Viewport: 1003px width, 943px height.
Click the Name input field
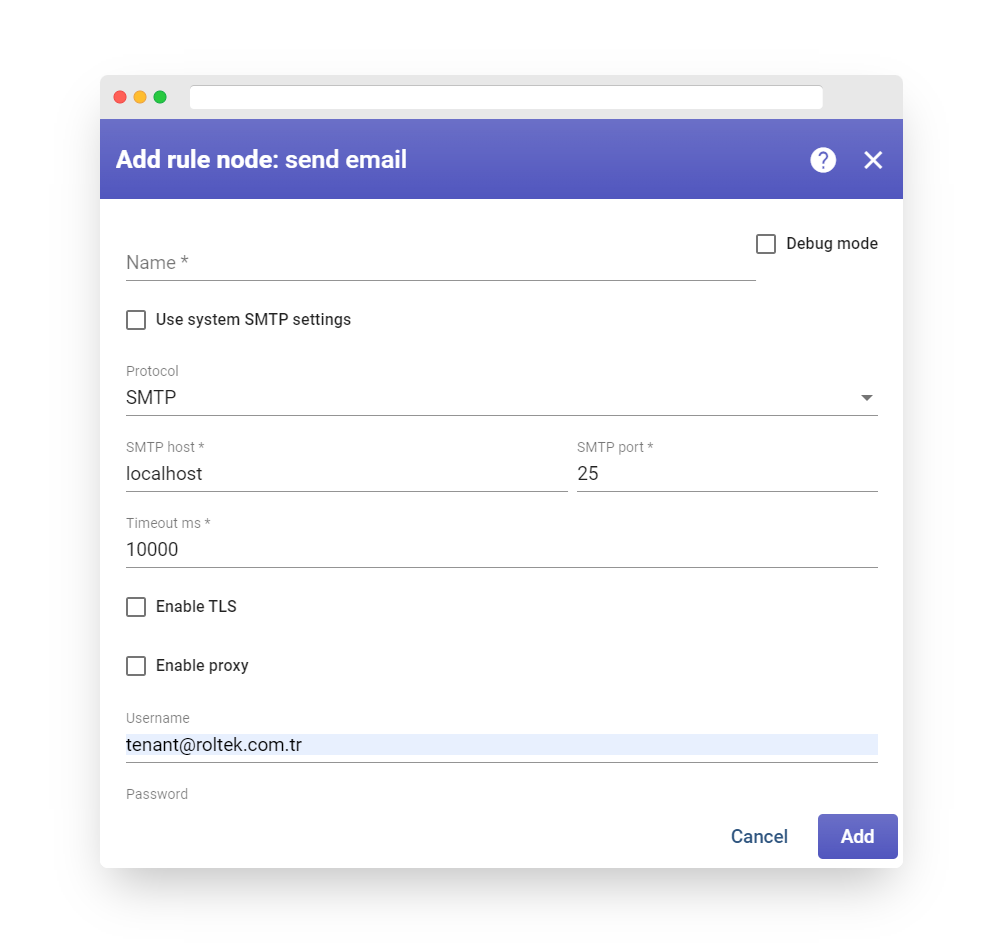click(x=441, y=263)
